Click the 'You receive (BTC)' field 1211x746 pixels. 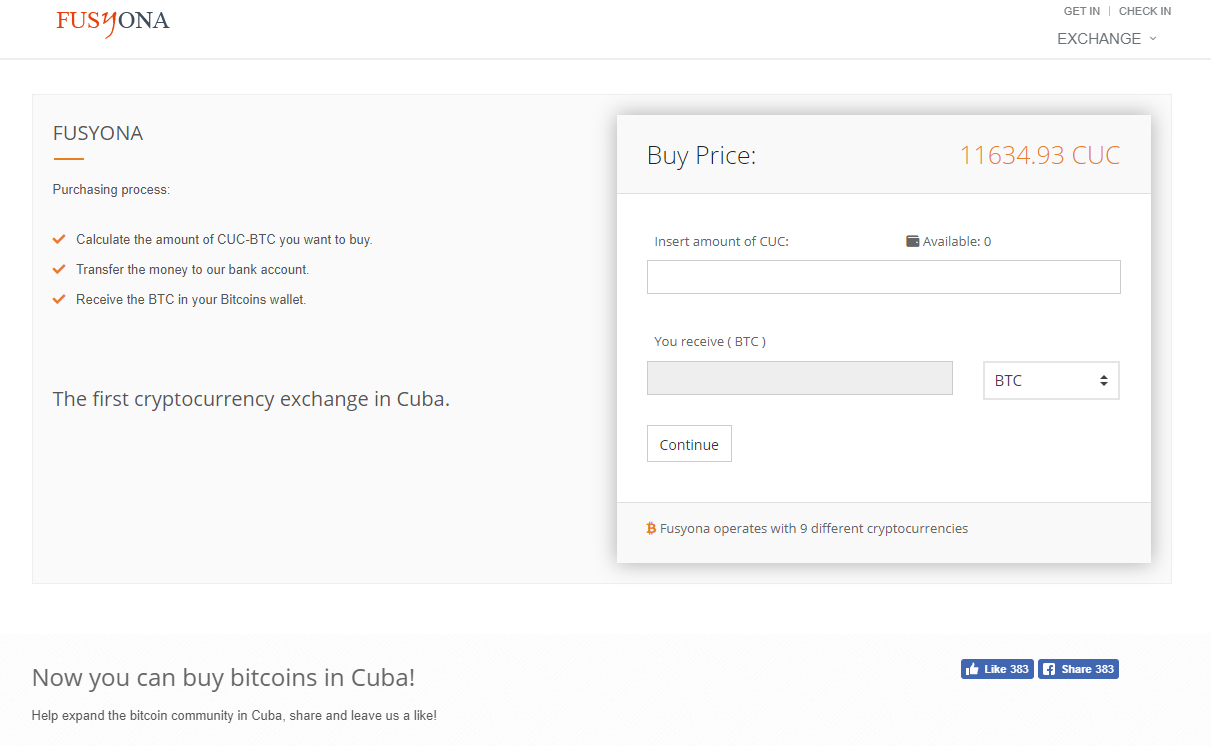tap(799, 378)
